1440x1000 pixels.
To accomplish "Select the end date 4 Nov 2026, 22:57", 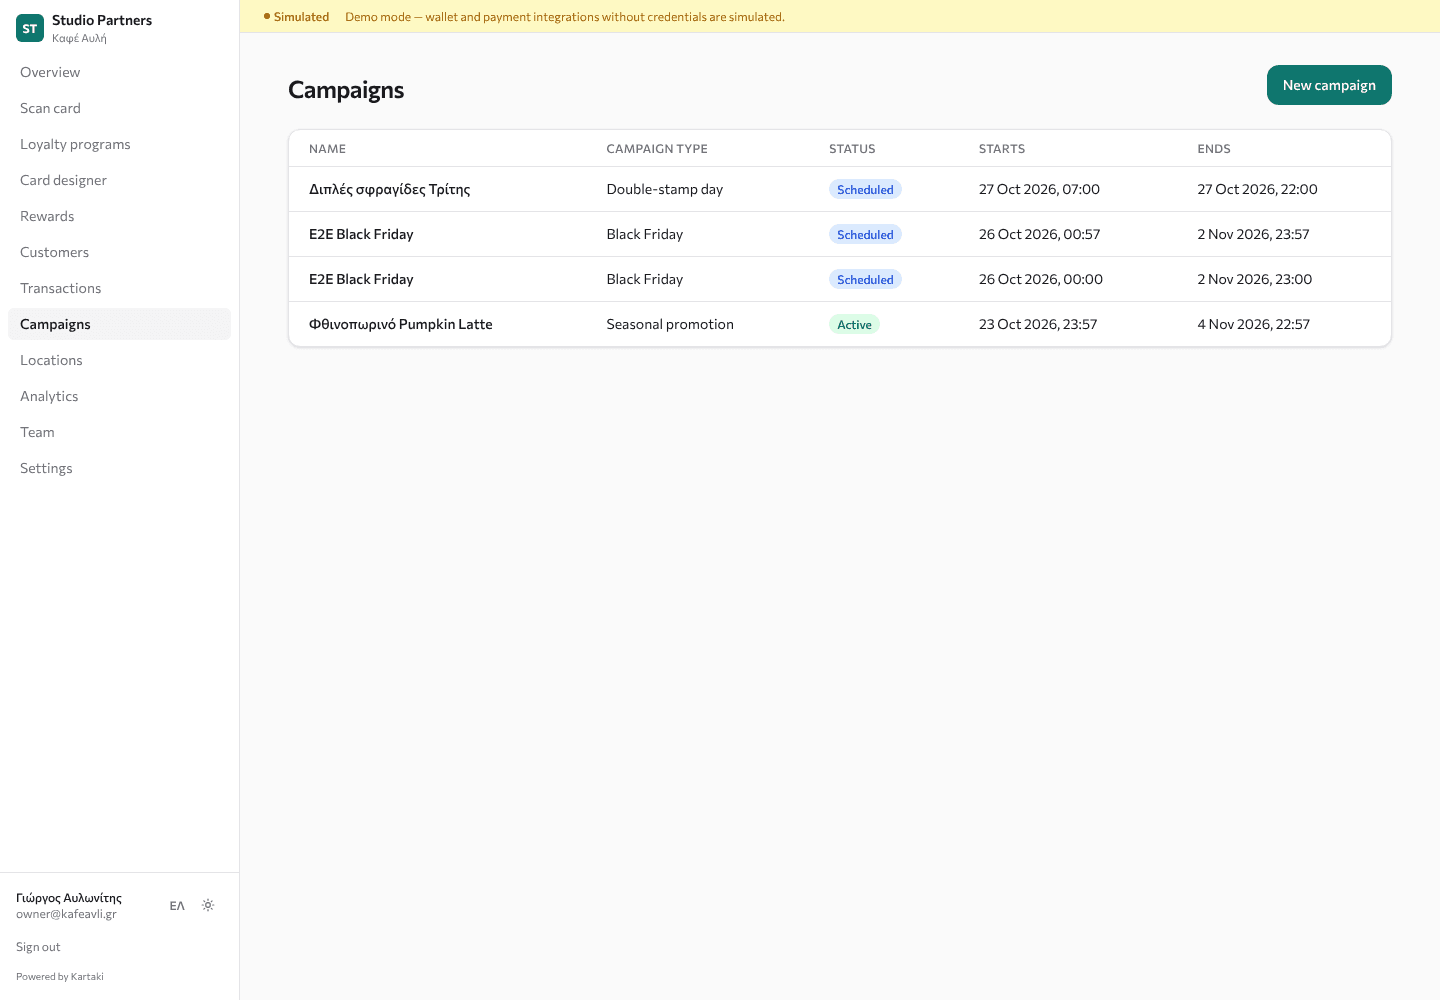I will [x=1253, y=324].
